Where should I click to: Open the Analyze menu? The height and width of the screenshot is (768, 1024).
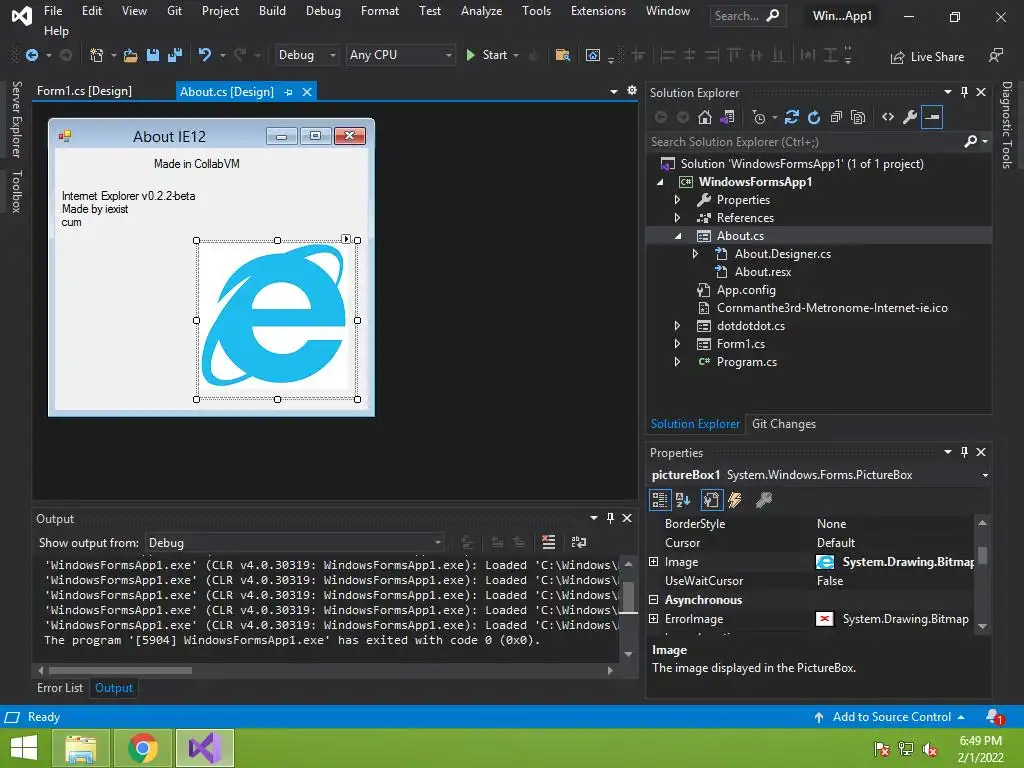(481, 10)
